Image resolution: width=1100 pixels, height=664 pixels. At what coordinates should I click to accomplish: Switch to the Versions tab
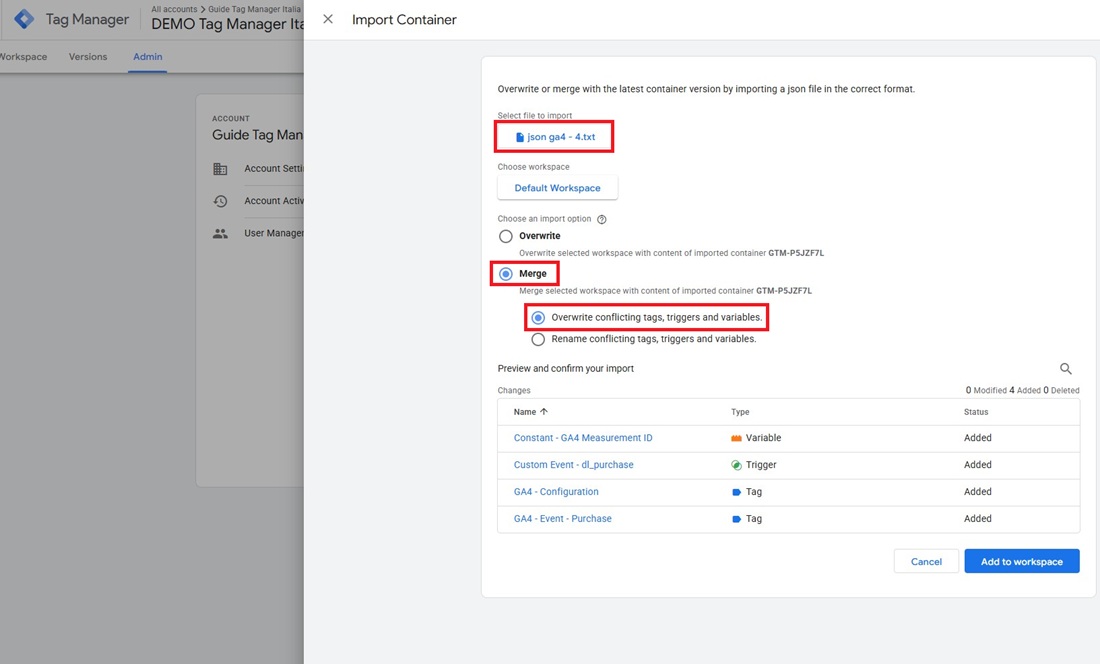tap(88, 57)
